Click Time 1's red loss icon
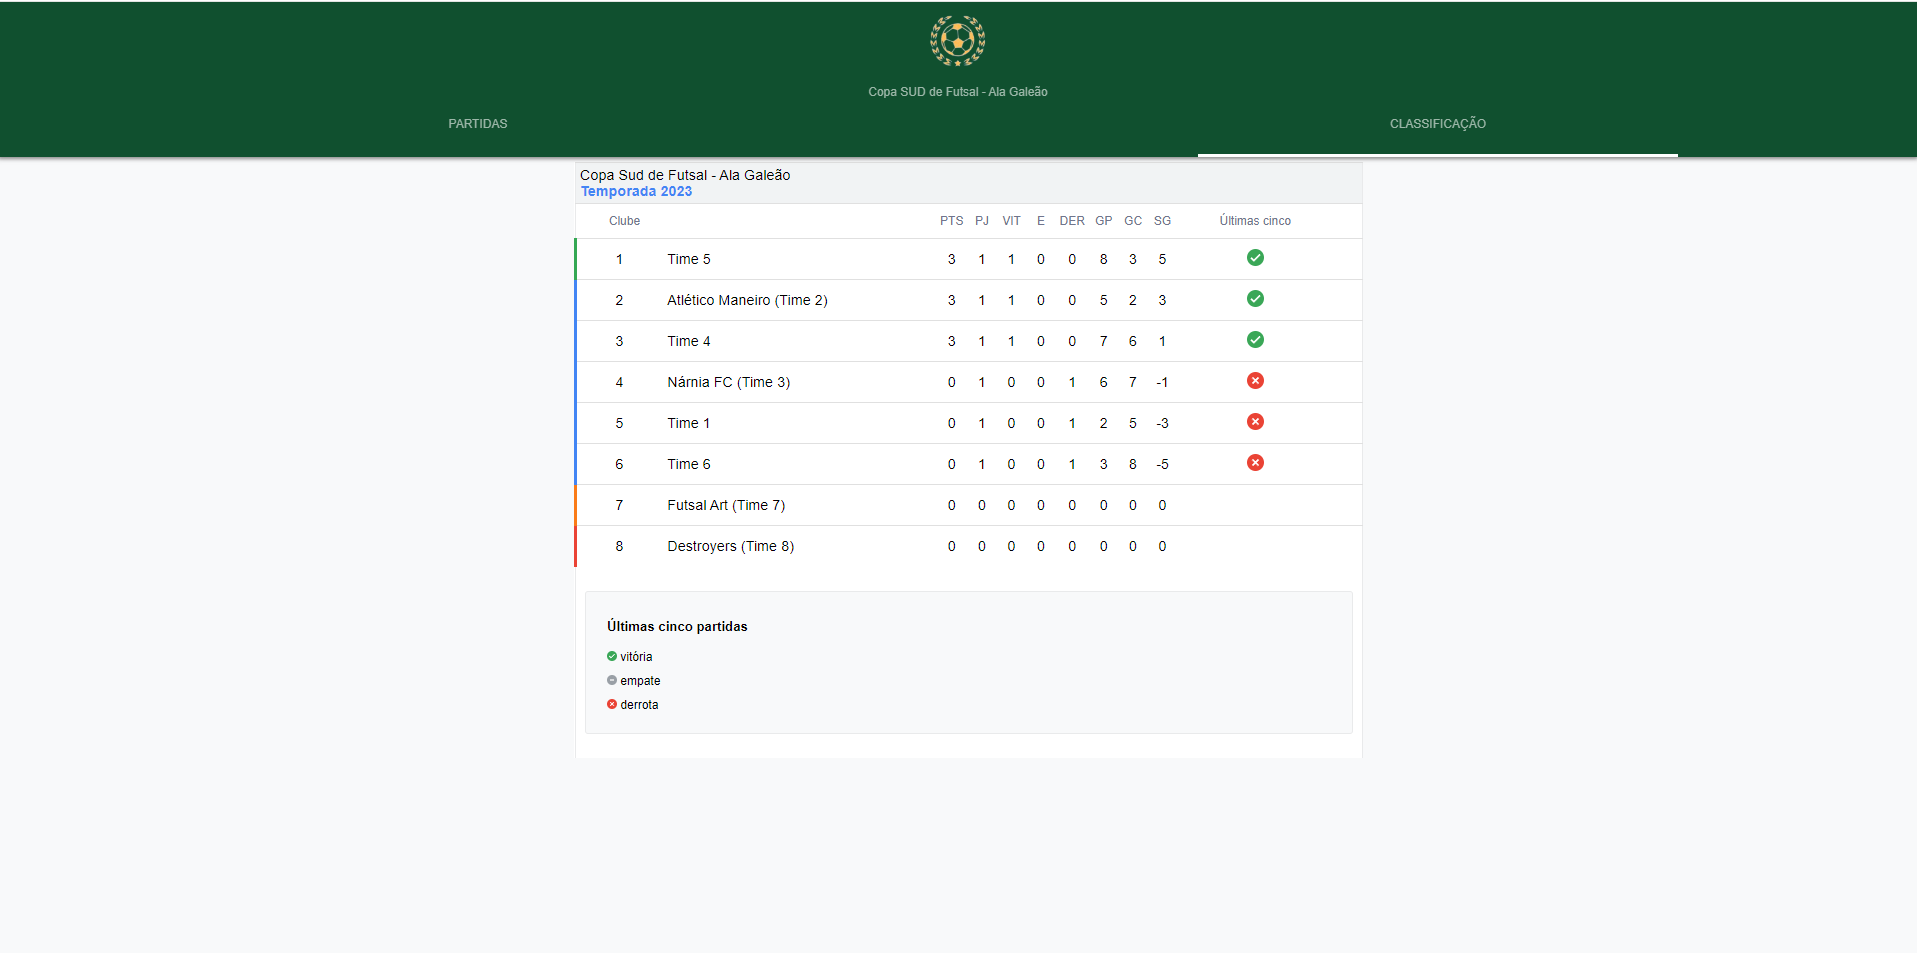The height and width of the screenshot is (953, 1917). [1255, 422]
